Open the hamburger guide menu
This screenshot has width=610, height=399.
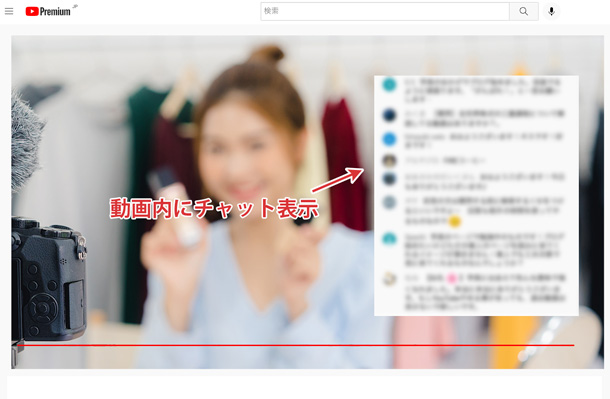tap(9, 11)
